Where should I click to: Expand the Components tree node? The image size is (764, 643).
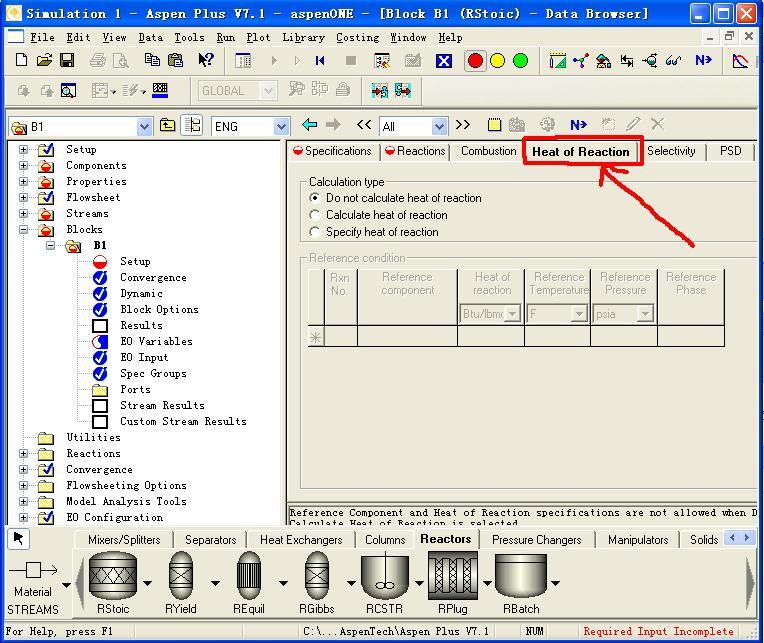coord(23,165)
